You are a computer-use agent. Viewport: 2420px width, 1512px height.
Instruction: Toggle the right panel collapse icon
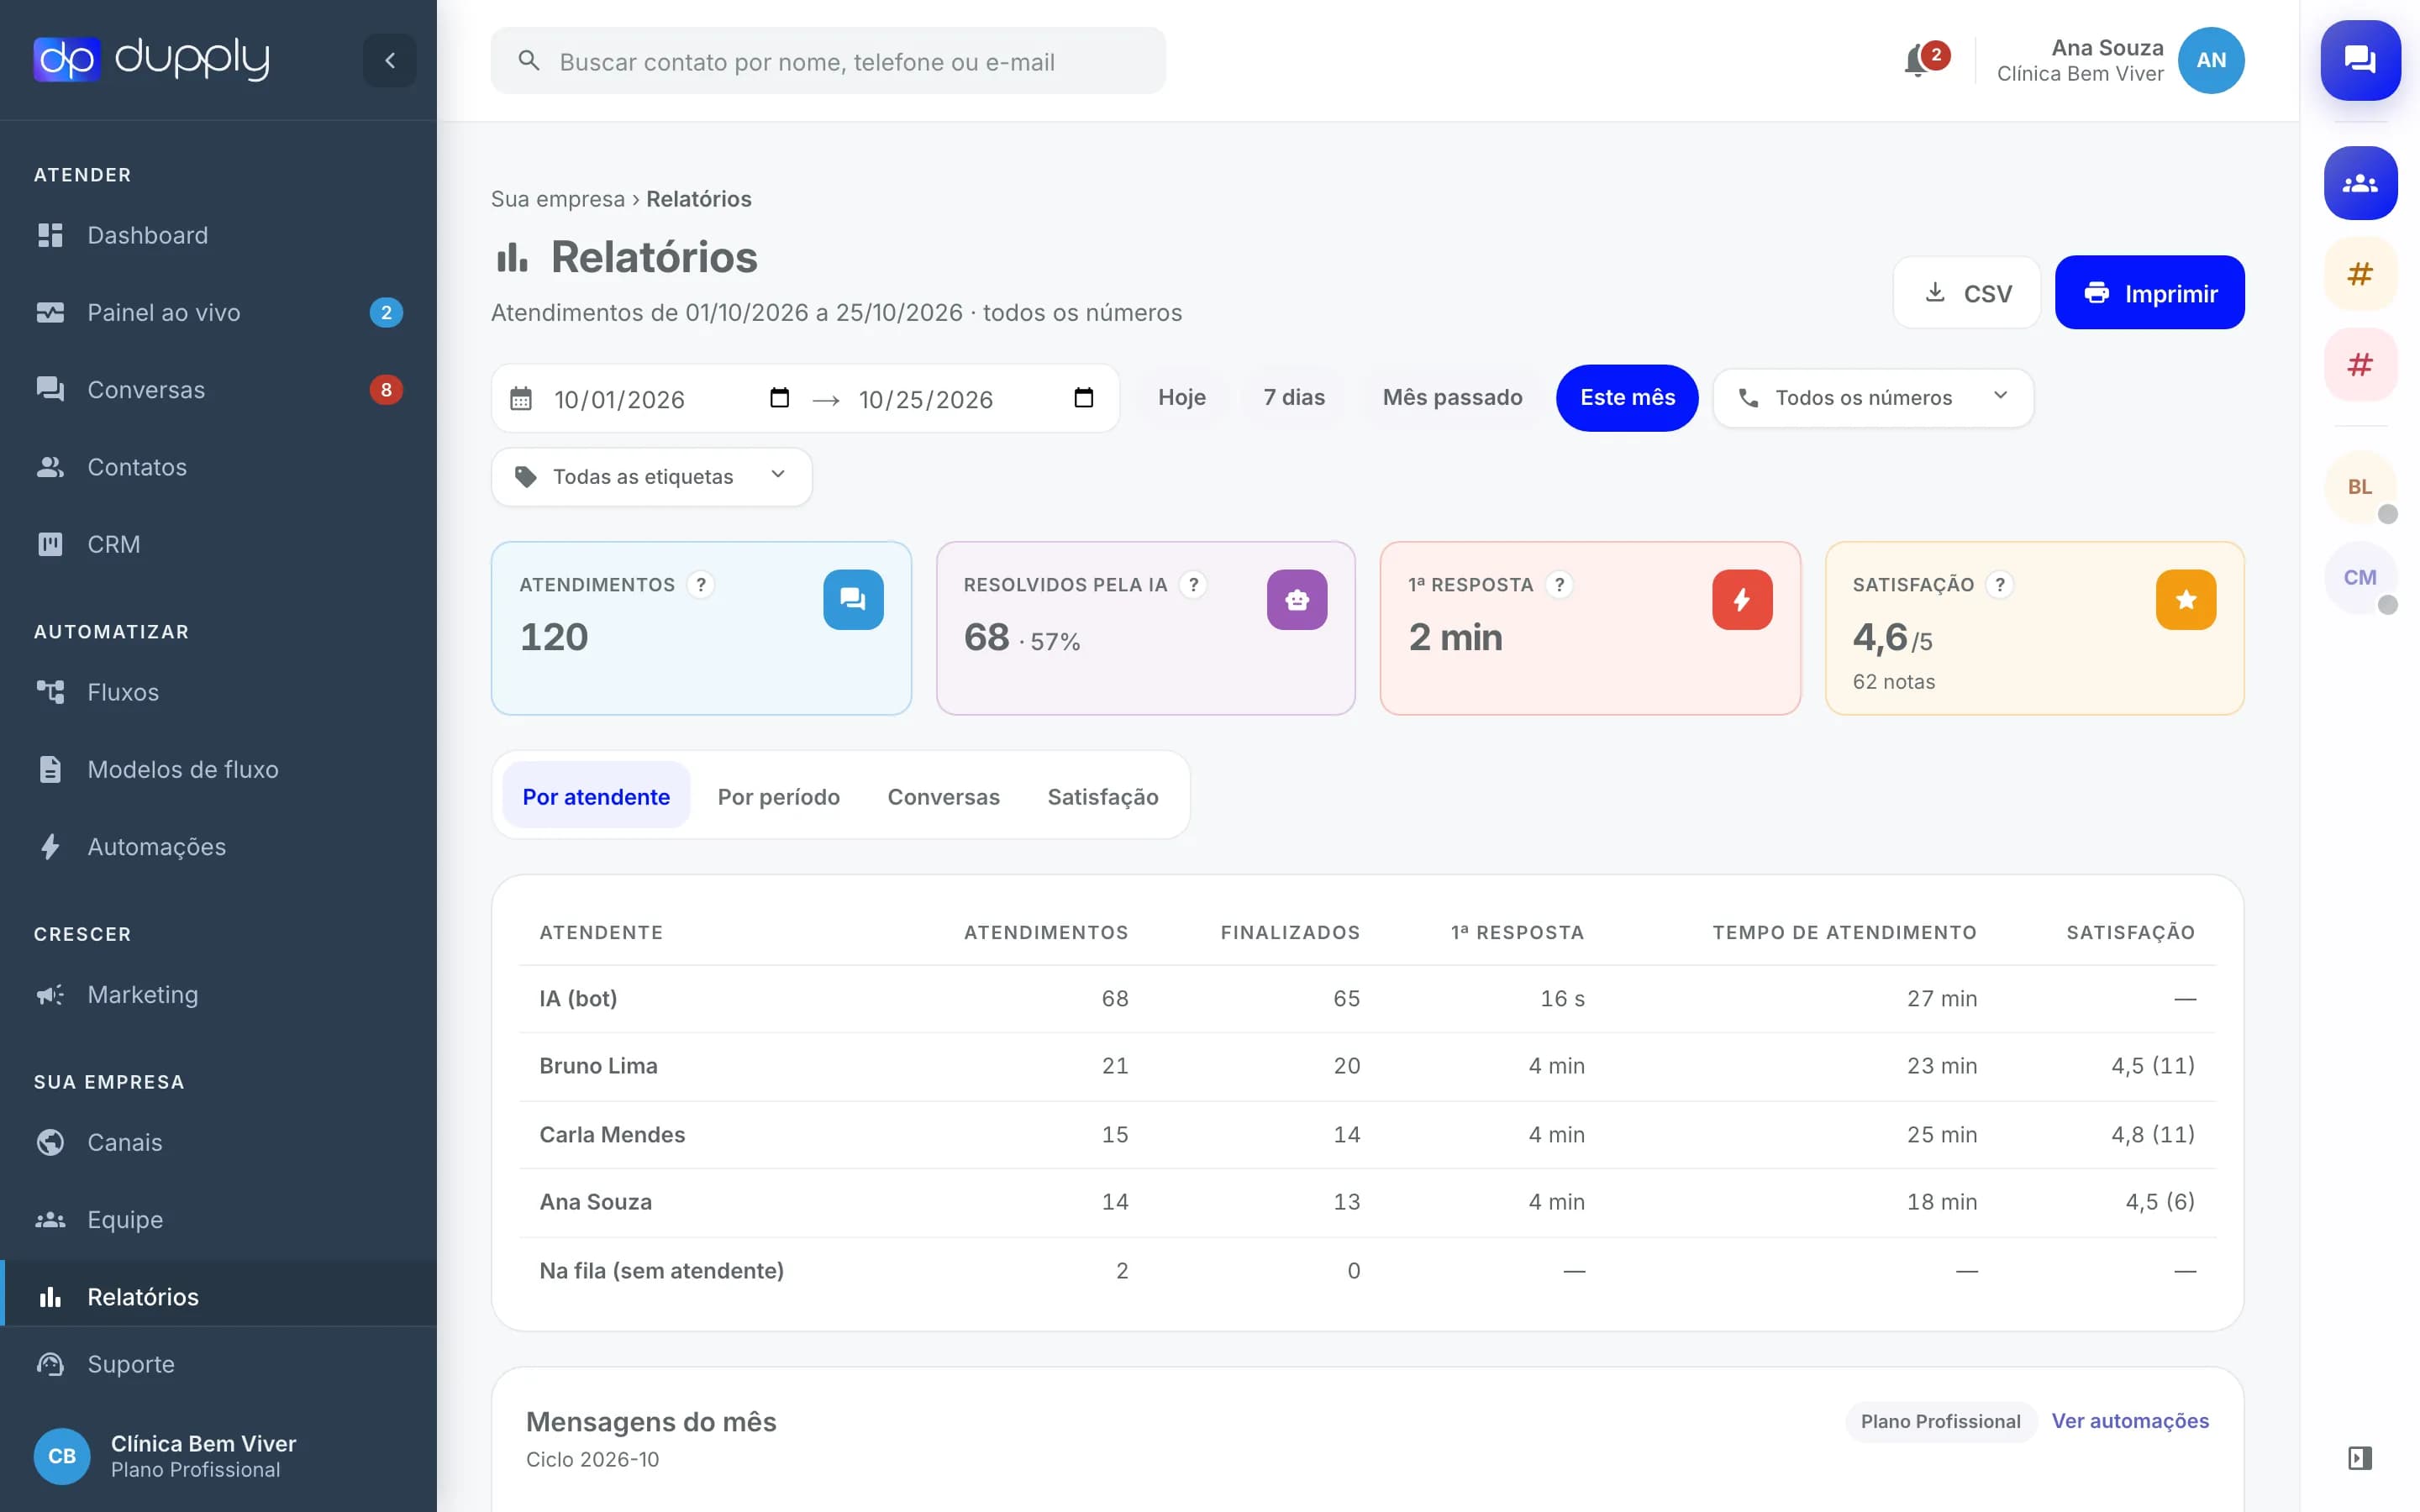pyautogui.click(x=2360, y=1458)
